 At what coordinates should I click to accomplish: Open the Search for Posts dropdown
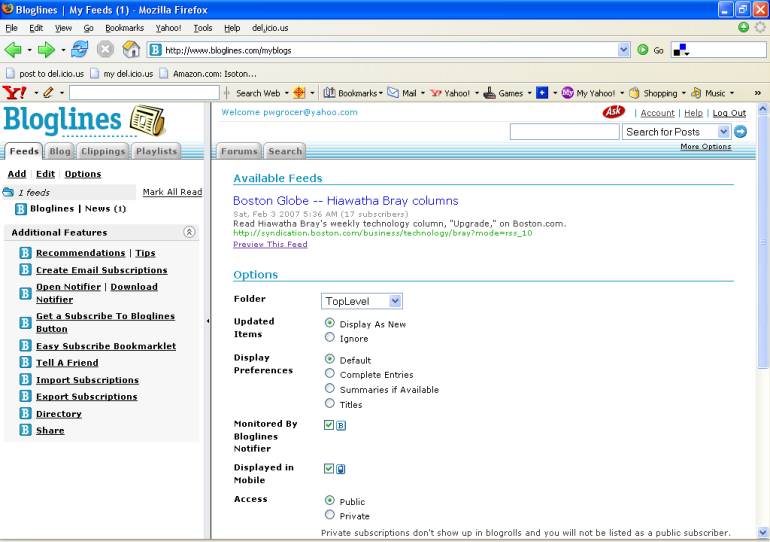(677, 132)
